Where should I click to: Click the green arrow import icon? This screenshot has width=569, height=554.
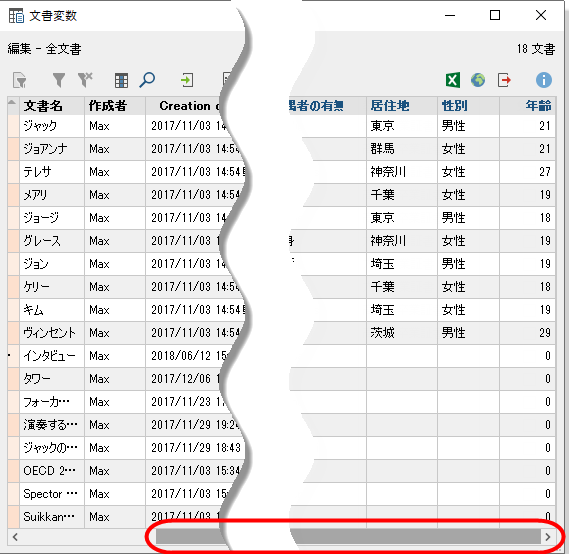(187, 80)
